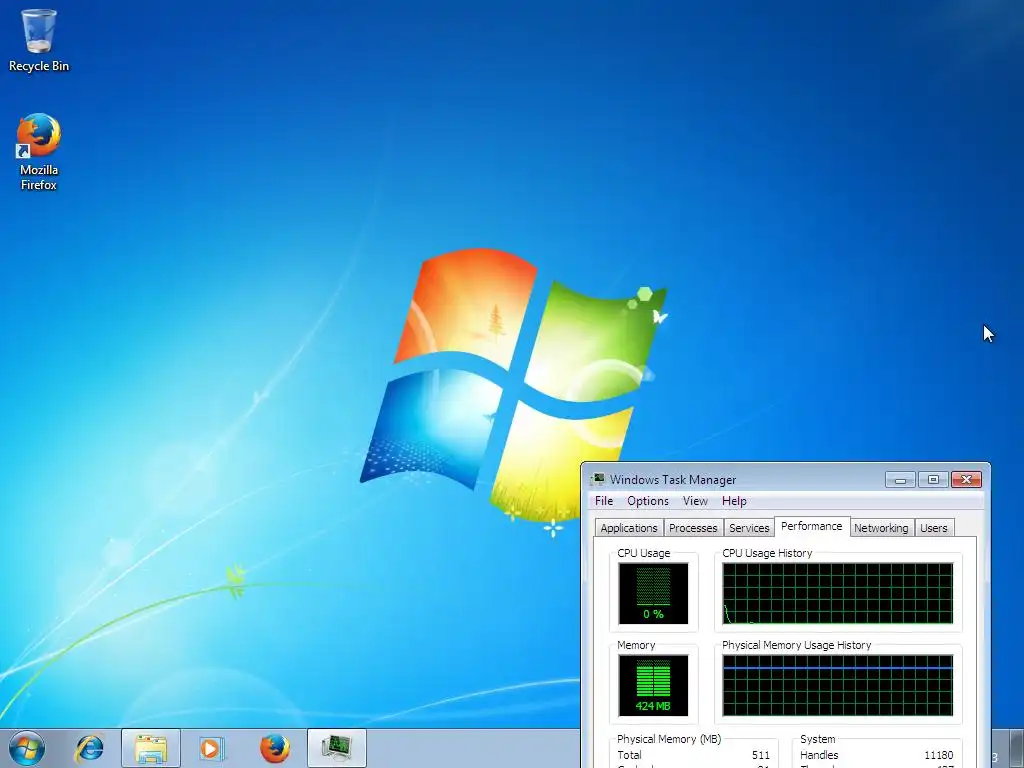
Task: Click the Total physical memory value 511
Action: 761,755
